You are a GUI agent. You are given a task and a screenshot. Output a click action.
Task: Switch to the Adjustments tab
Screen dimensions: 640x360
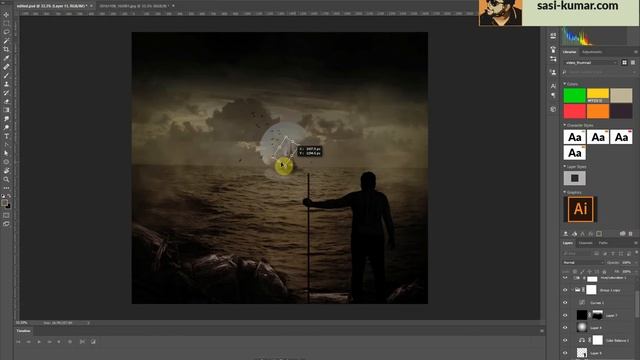pos(592,52)
